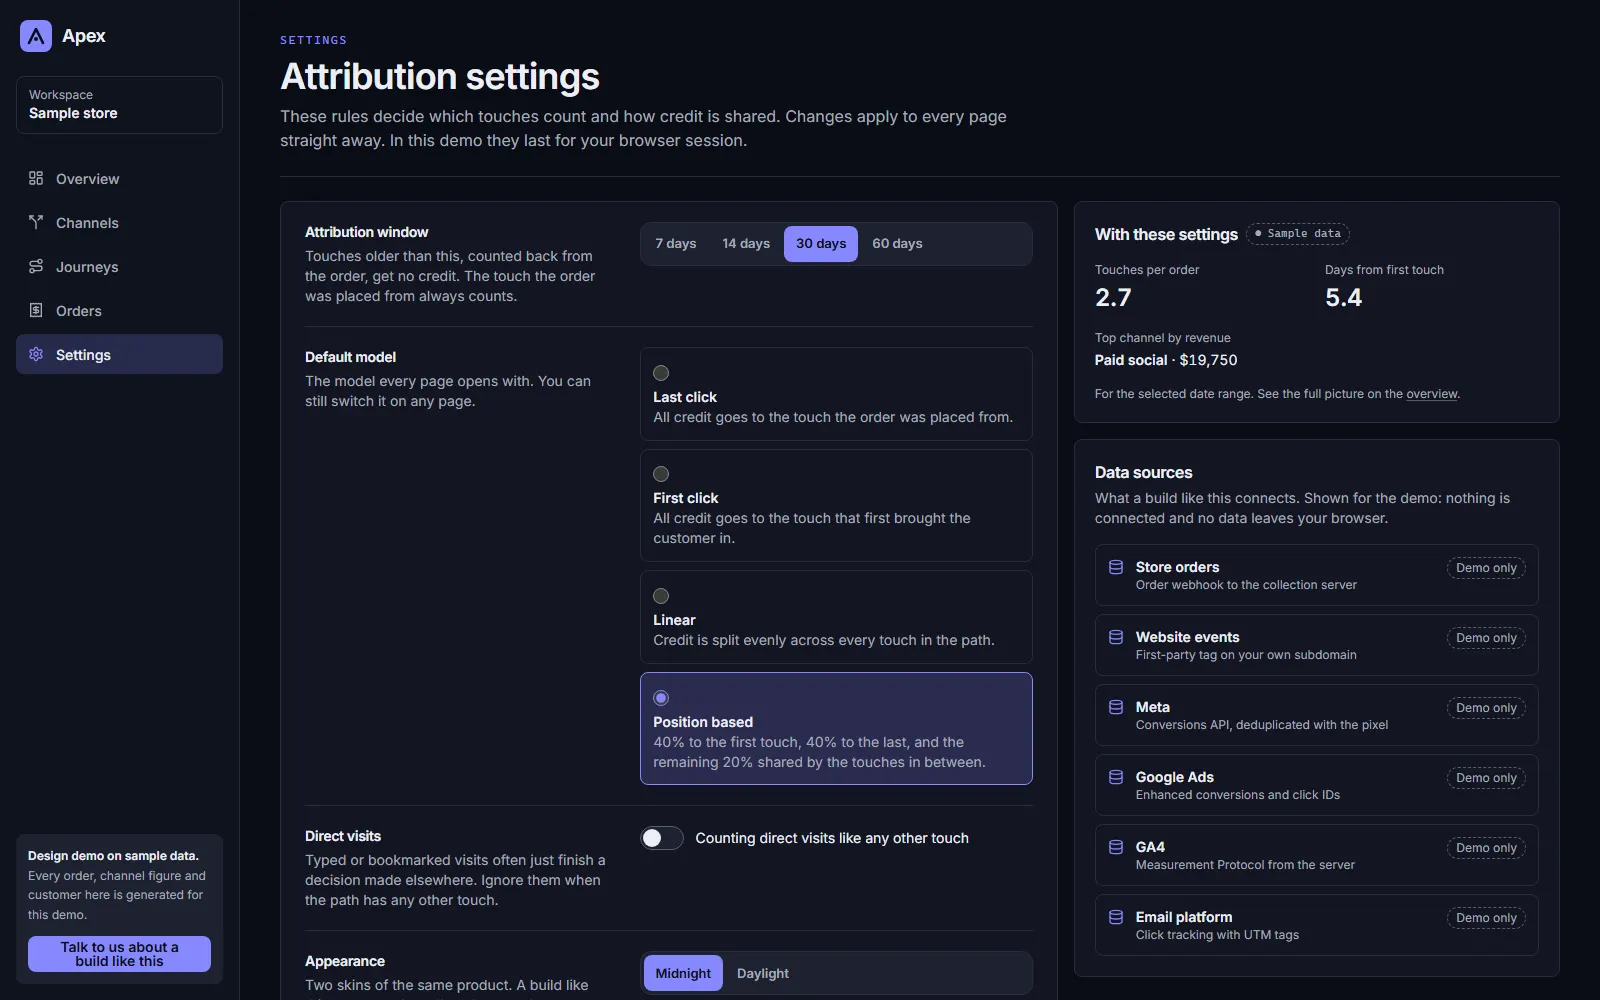The image size is (1600, 1000).
Task: Choose the 30 days window
Action: pos(821,244)
